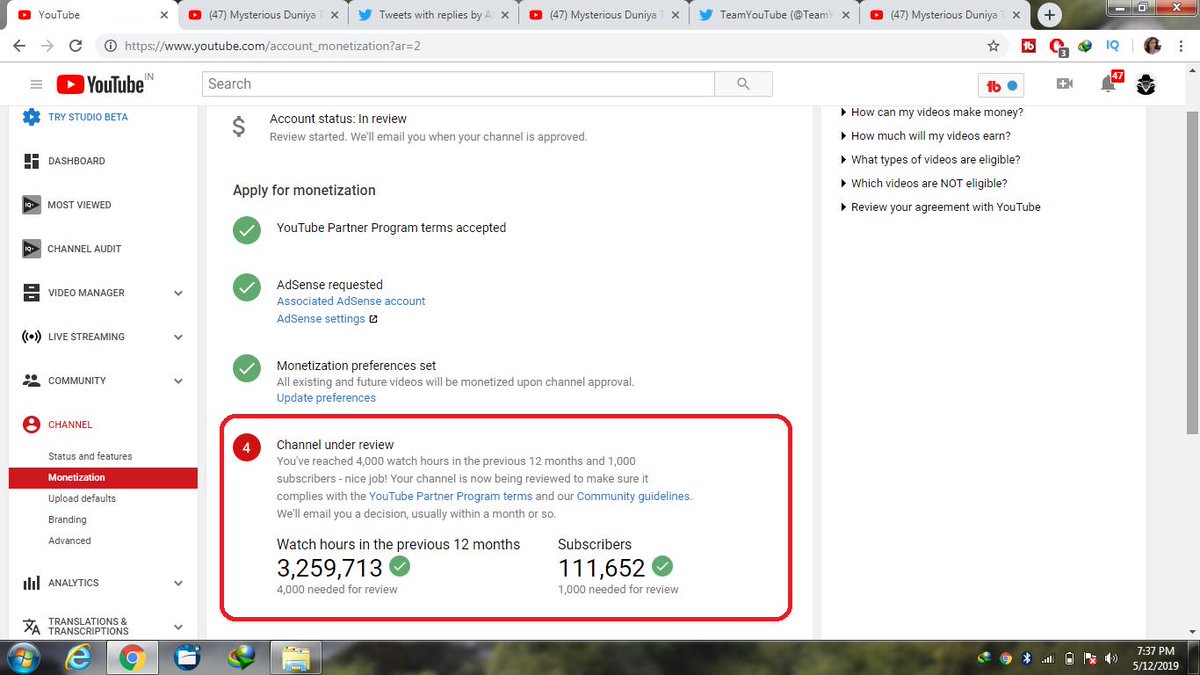Open Status and features menu item
This screenshot has height=675, width=1200.
pos(90,456)
